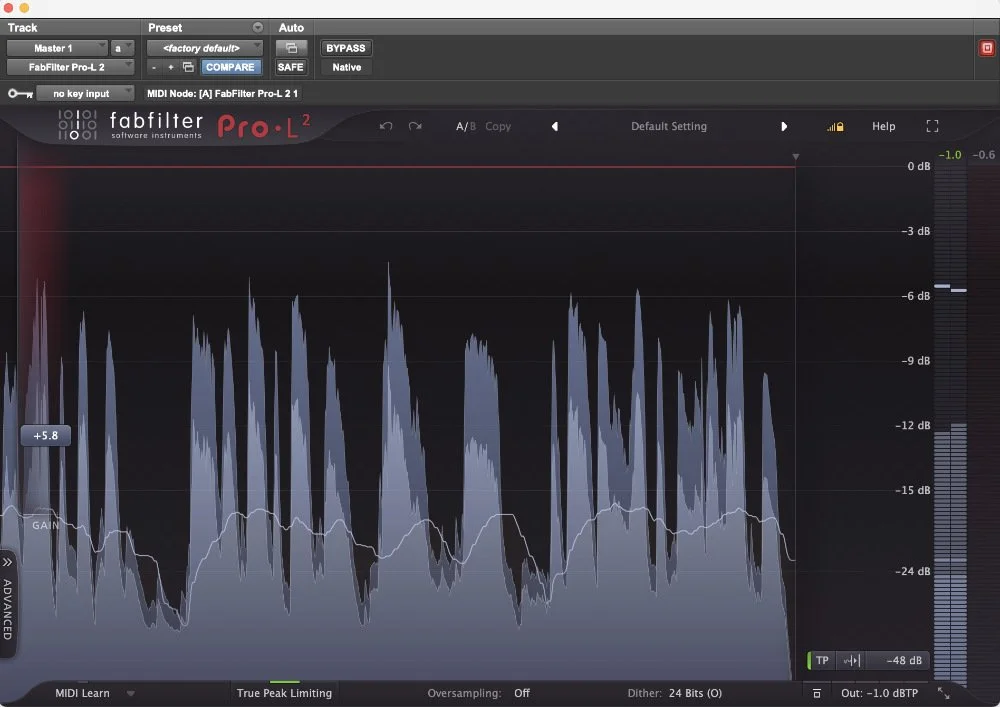Open the plug-in automation enable icon
Screen dimensions: 1000x707
click(291, 48)
